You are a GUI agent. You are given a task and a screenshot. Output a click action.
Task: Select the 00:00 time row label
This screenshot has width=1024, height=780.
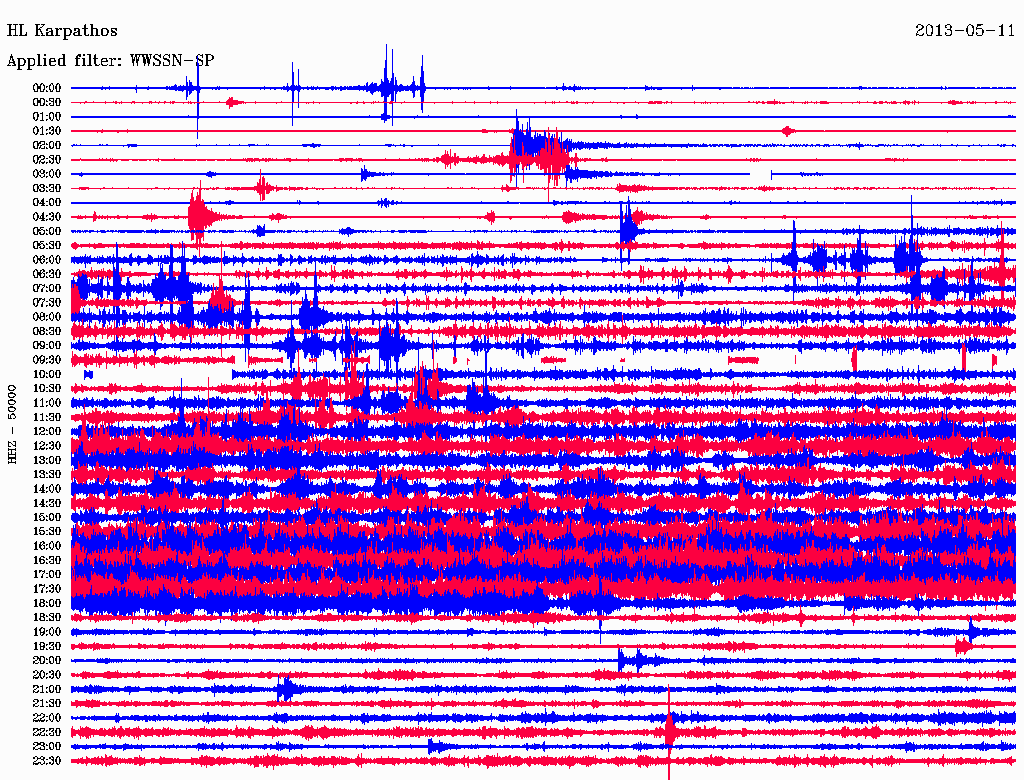click(x=47, y=88)
